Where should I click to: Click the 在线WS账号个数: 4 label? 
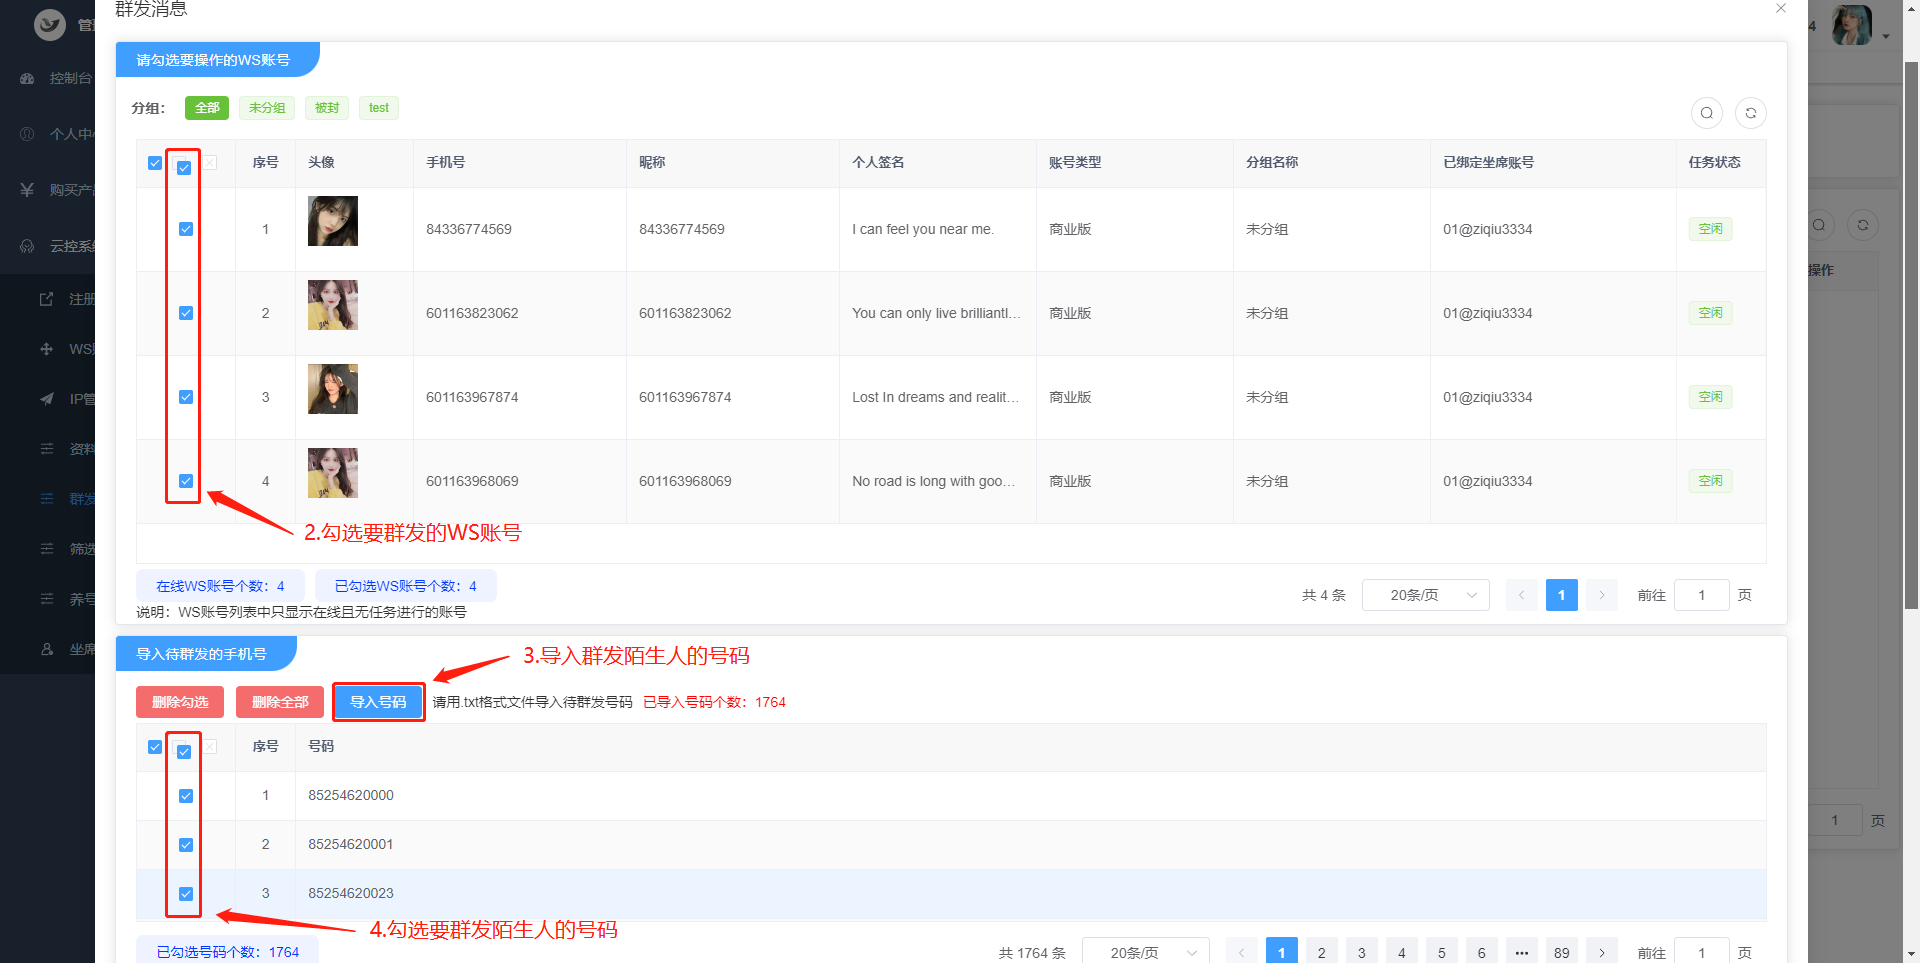(x=220, y=586)
